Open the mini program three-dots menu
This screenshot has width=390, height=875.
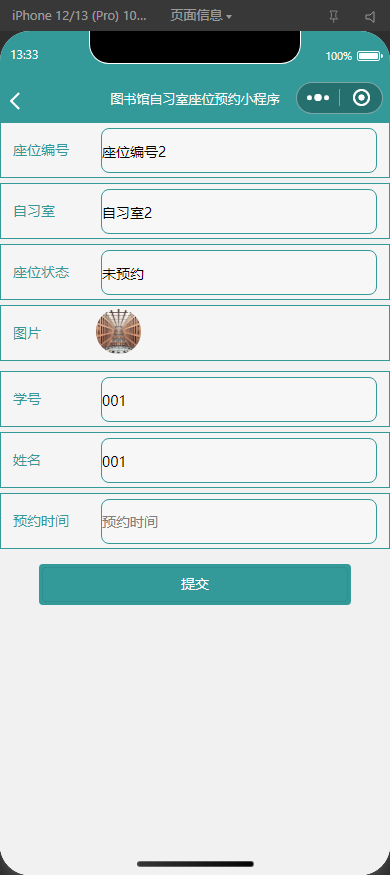click(317, 98)
